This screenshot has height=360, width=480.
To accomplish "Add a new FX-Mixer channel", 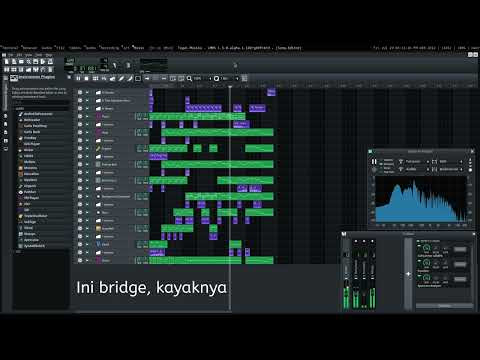I will [408, 274].
